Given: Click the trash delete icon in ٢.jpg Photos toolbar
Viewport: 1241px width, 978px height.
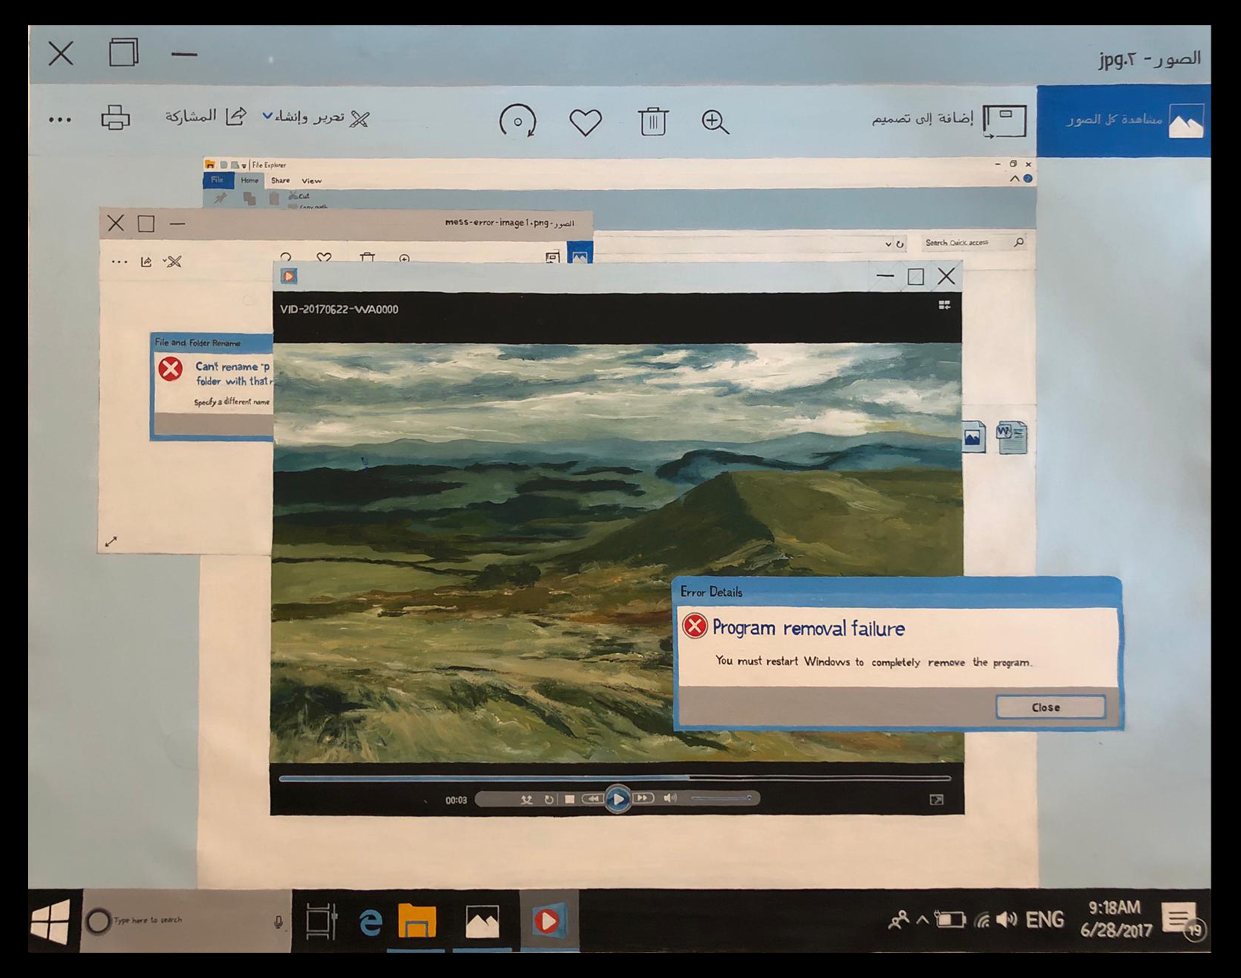Looking at the screenshot, I should (653, 121).
